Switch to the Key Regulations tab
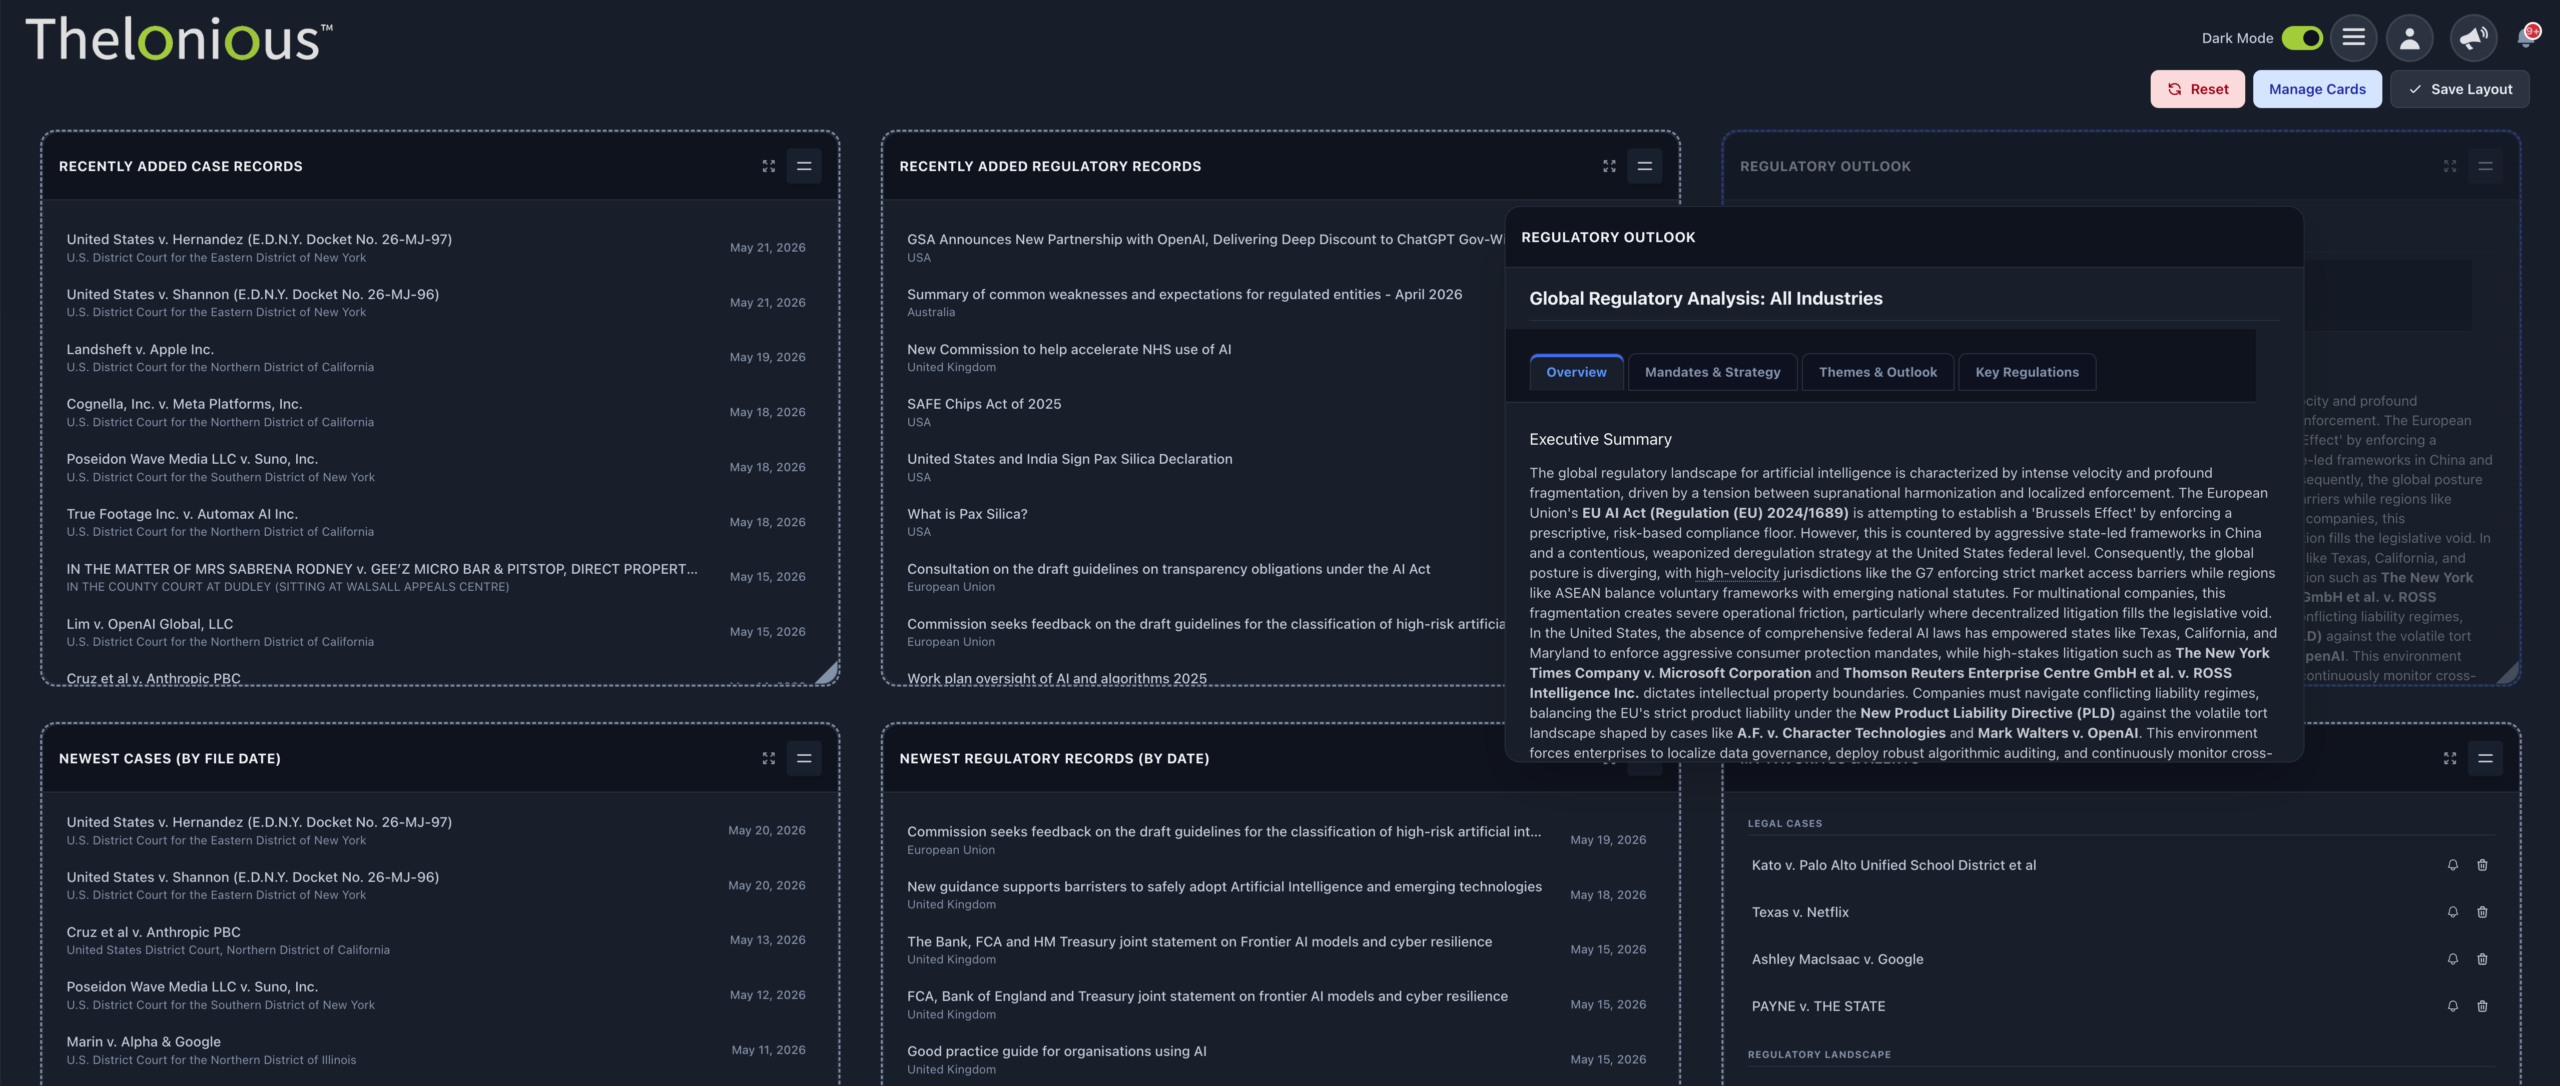 (x=2026, y=372)
